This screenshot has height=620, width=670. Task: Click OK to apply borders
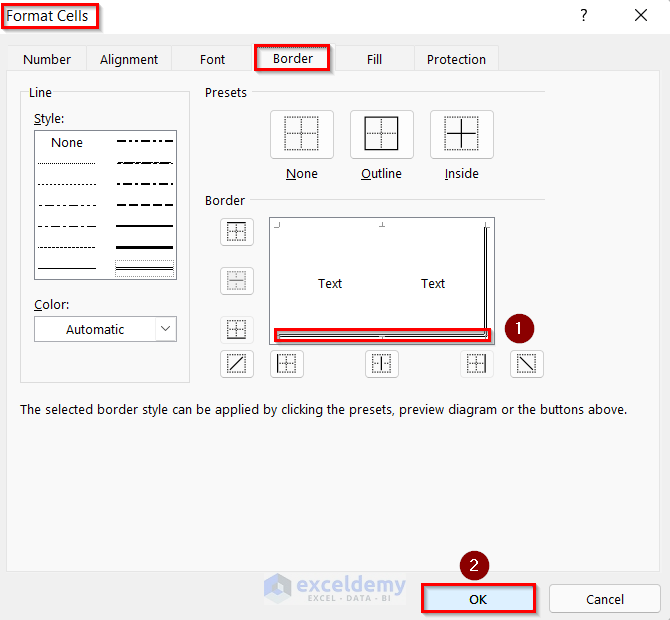click(478, 599)
